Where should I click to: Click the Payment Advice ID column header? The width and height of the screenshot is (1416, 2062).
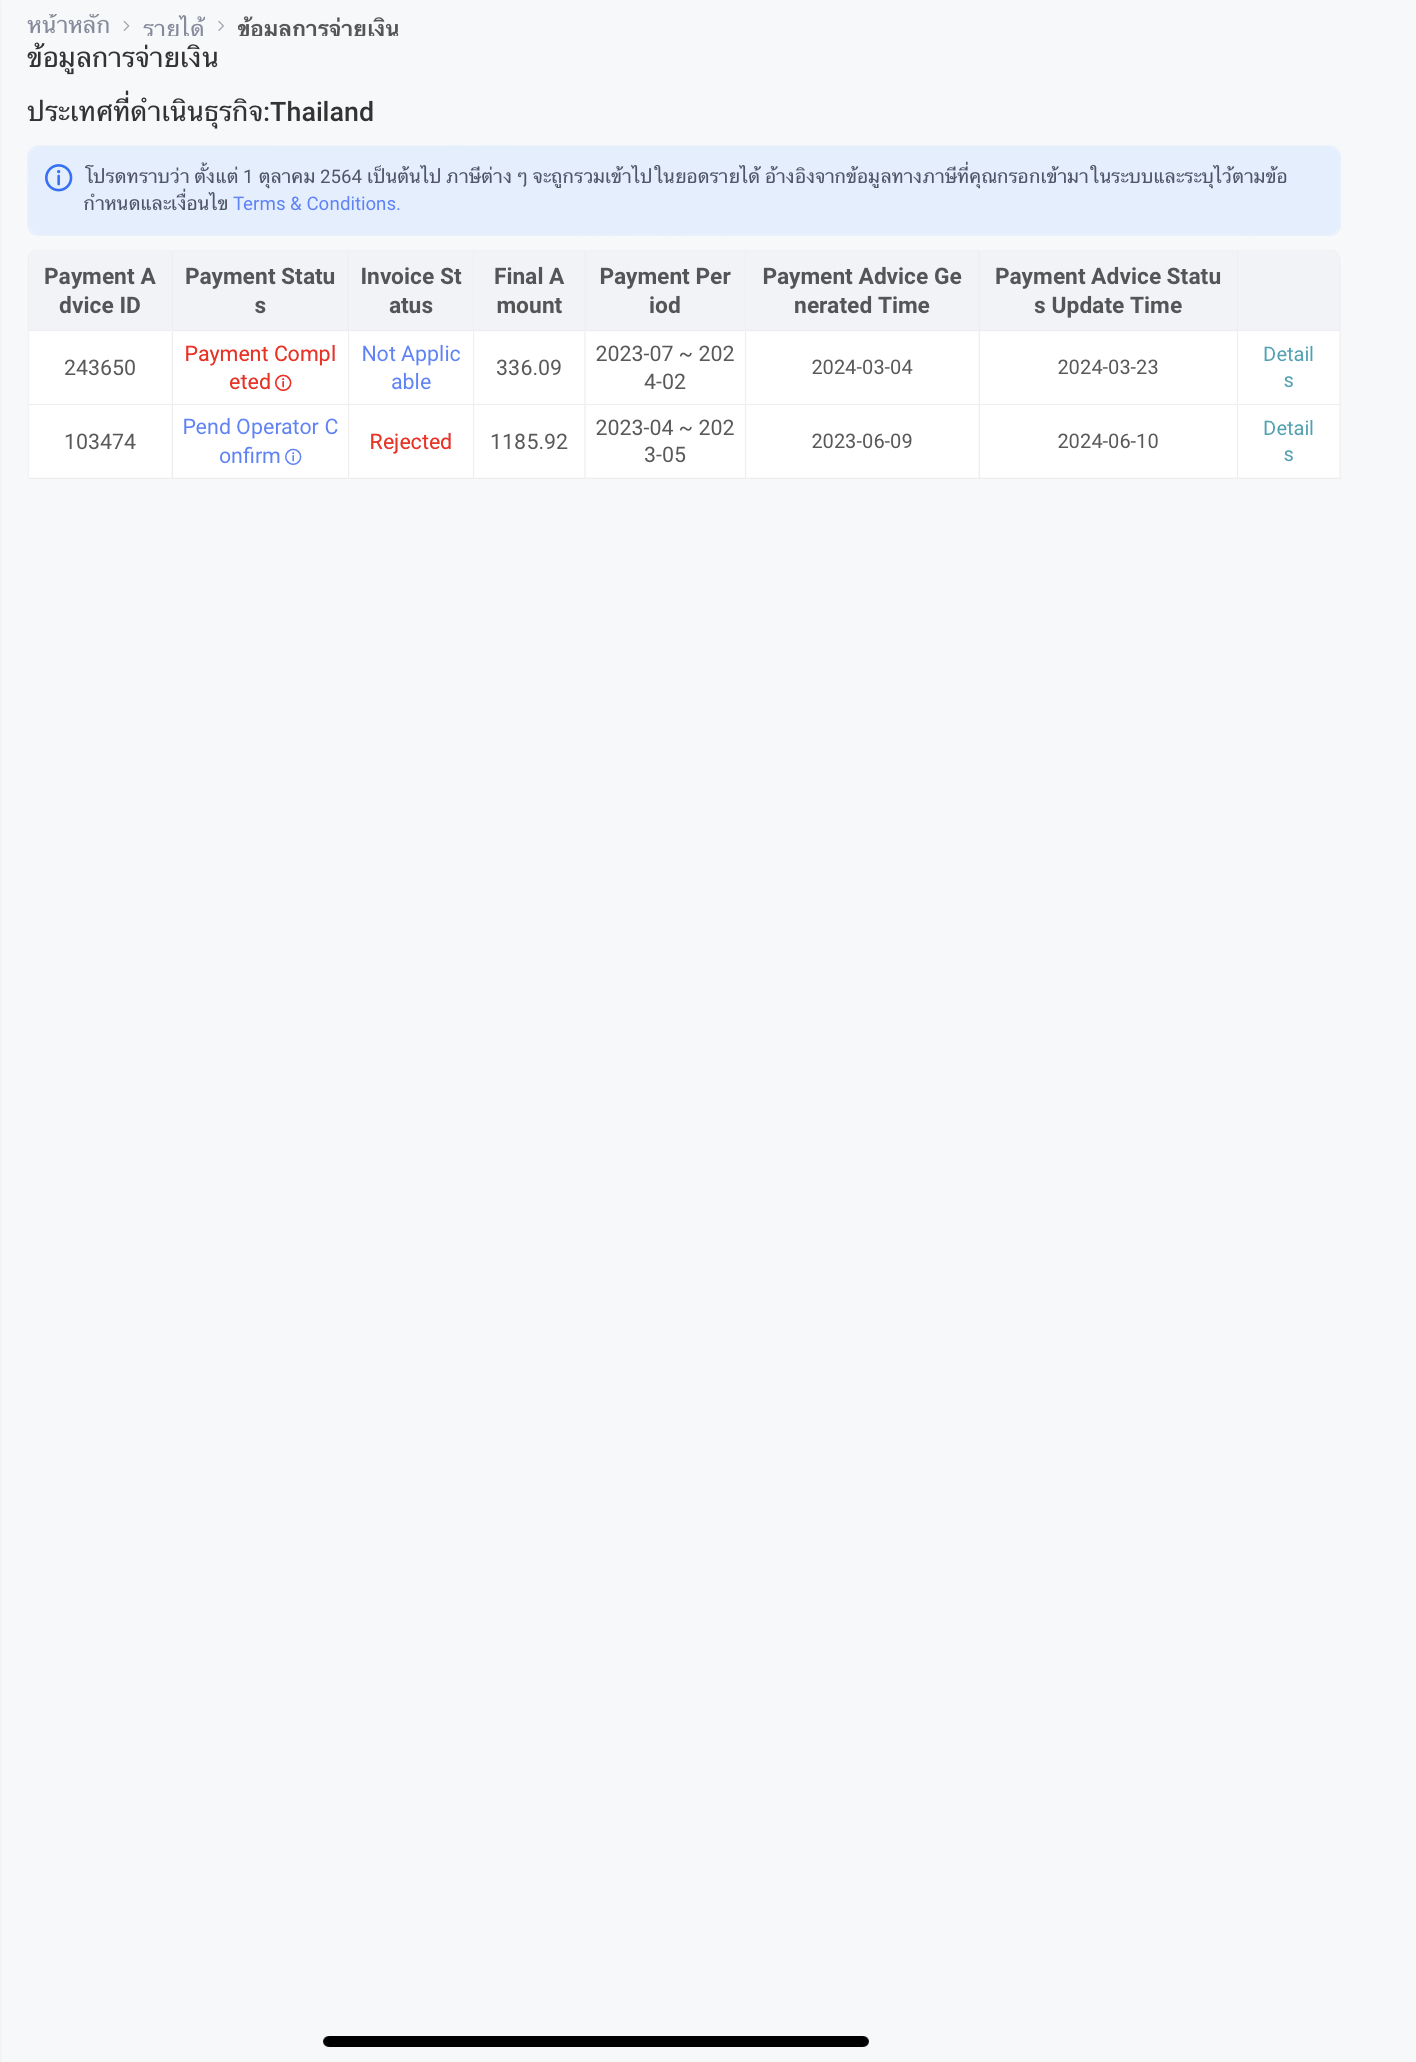point(100,291)
